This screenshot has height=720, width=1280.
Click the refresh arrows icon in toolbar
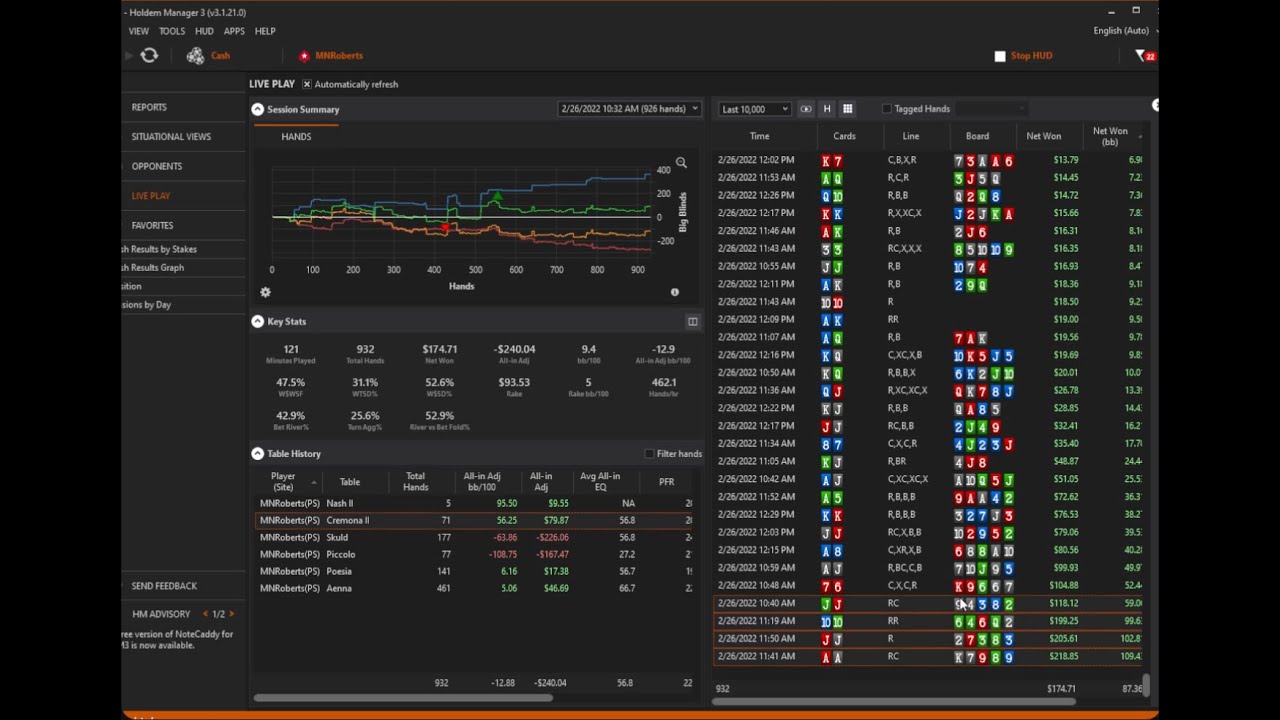pyautogui.click(x=149, y=56)
